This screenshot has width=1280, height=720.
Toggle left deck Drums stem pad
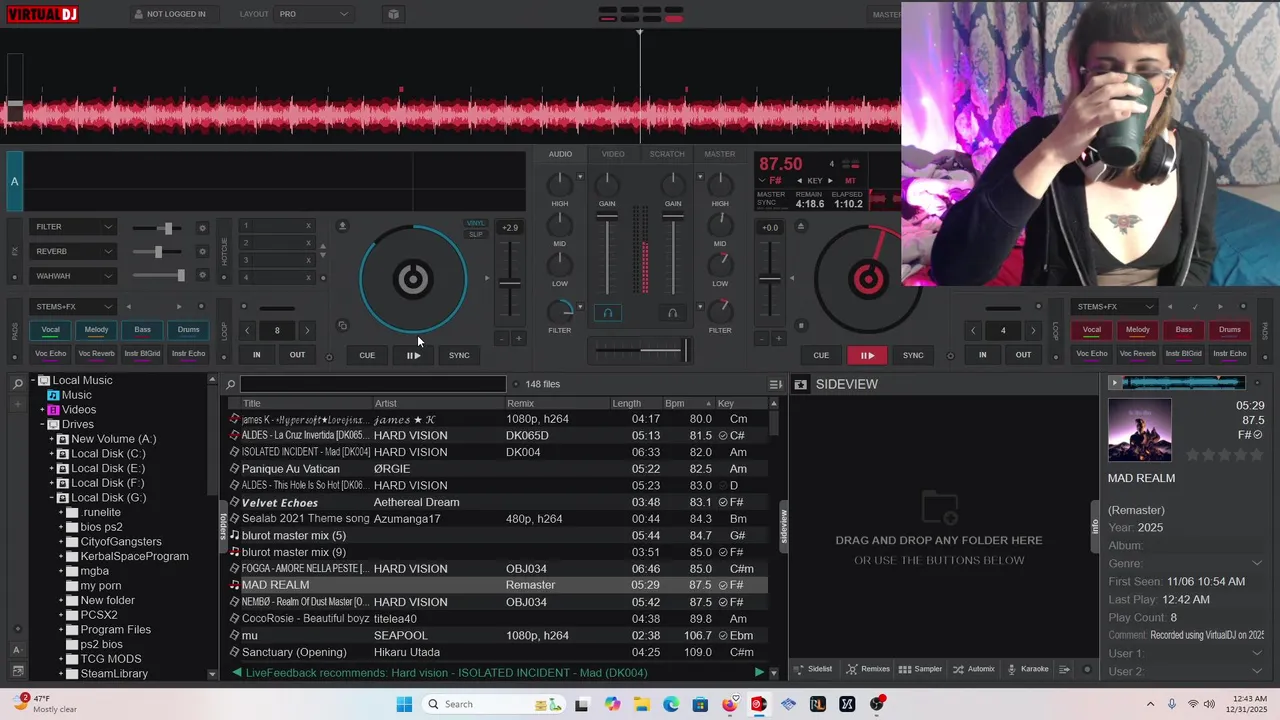188,330
